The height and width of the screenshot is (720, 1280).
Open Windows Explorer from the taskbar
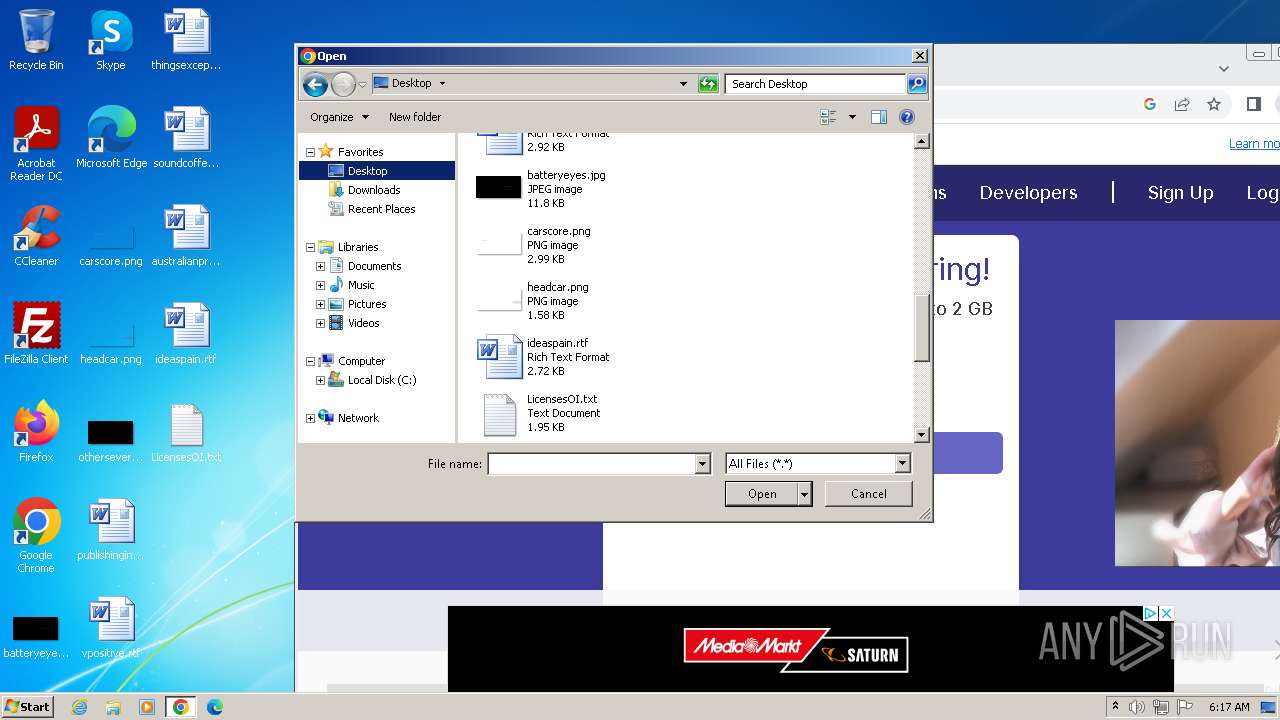(x=113, y=707)
